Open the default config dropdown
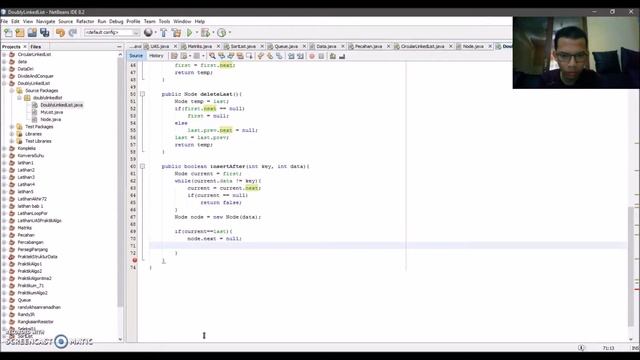Image resolution: width=640 pixels, height=360 pixels. (112, 33)
